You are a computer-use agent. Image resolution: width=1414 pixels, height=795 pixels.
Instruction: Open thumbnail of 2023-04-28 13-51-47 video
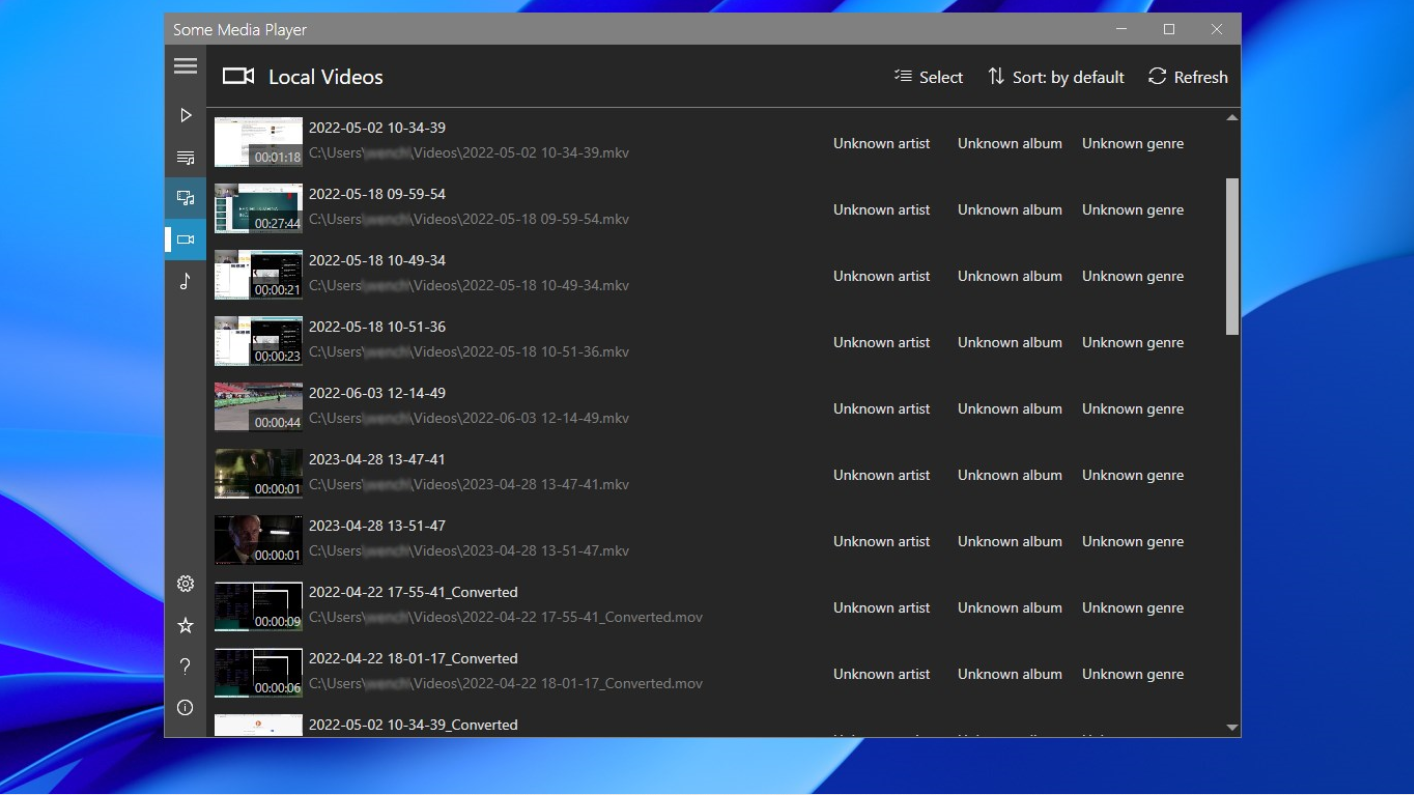pos(258,540)
